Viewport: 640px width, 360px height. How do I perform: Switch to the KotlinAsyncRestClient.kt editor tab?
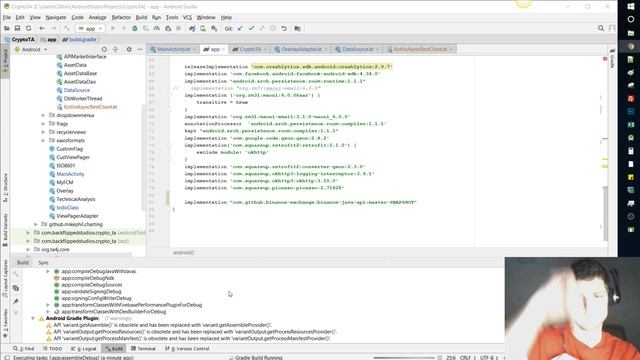tap(420, 49)
